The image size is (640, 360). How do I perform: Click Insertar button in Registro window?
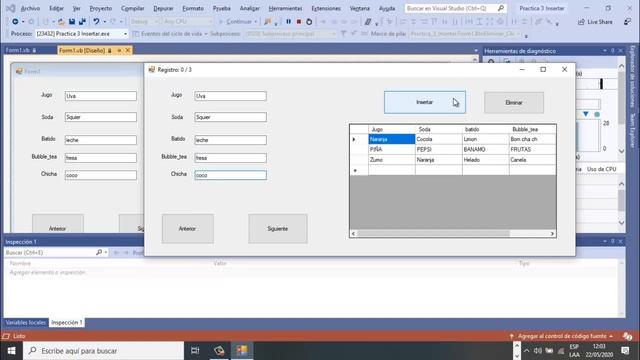(x=424, y=102)
